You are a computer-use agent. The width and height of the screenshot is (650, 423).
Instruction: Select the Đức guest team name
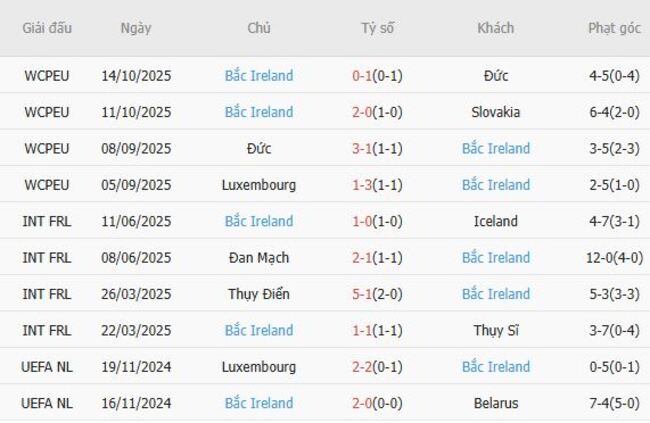[x=496, y=75]
